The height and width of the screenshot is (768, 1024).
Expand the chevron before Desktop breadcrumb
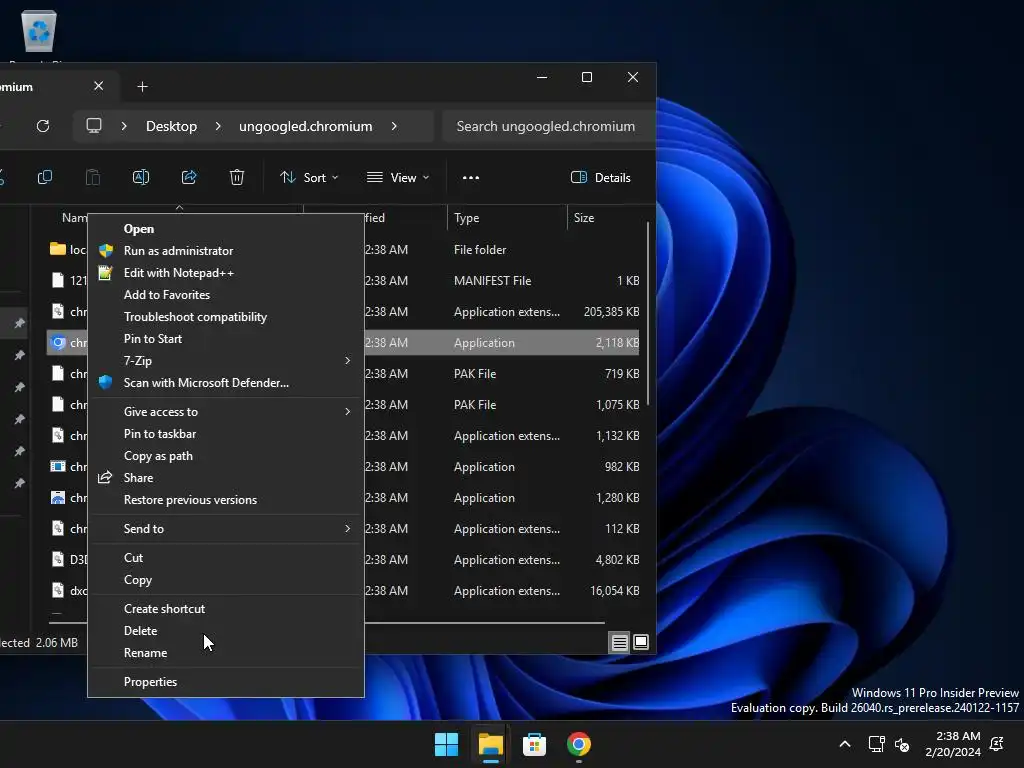click(124, 126)
